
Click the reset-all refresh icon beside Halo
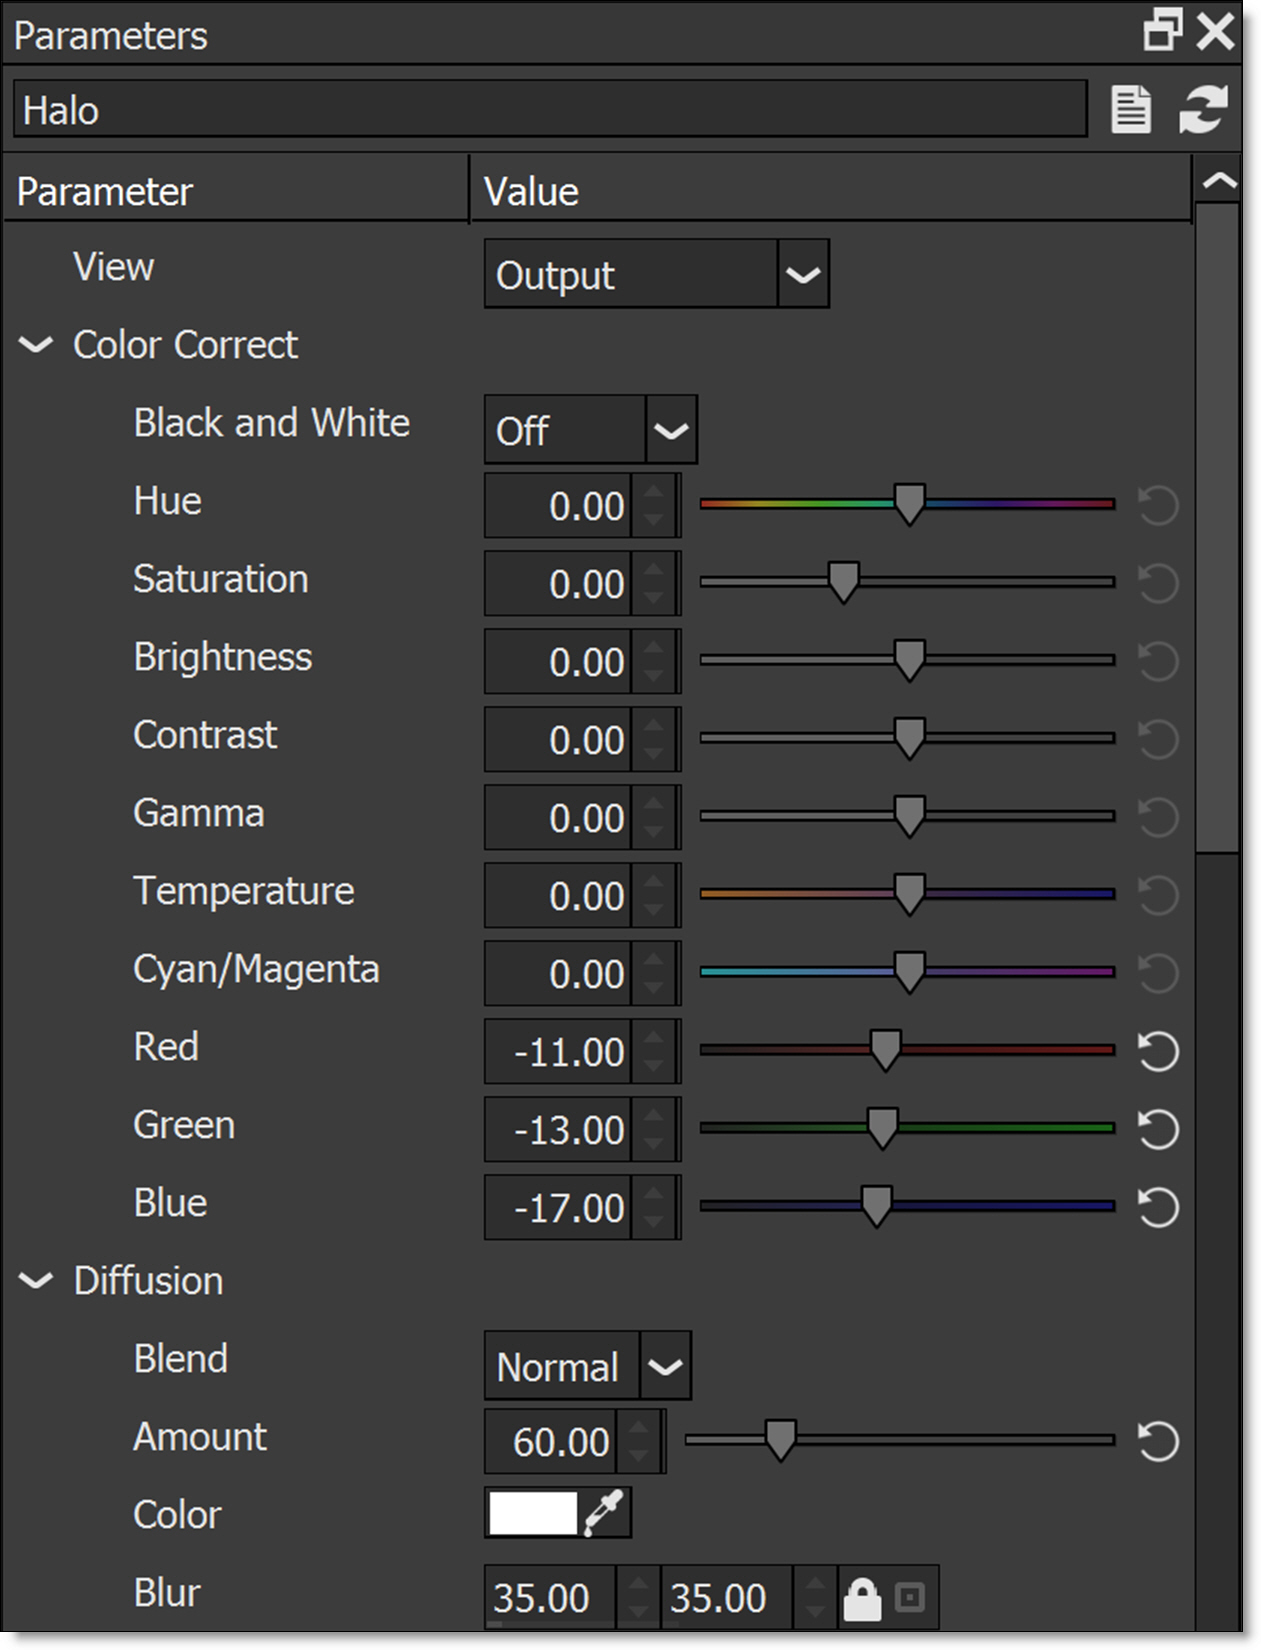point(1202,110)
